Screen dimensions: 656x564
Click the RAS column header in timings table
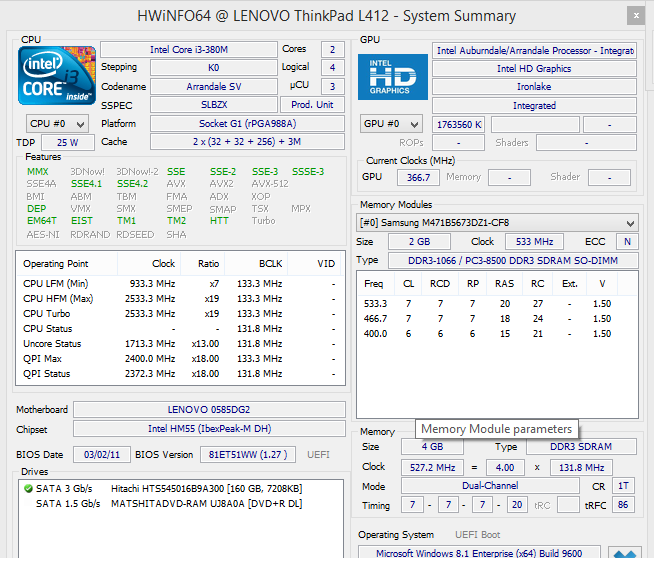(x=504, y=284)
